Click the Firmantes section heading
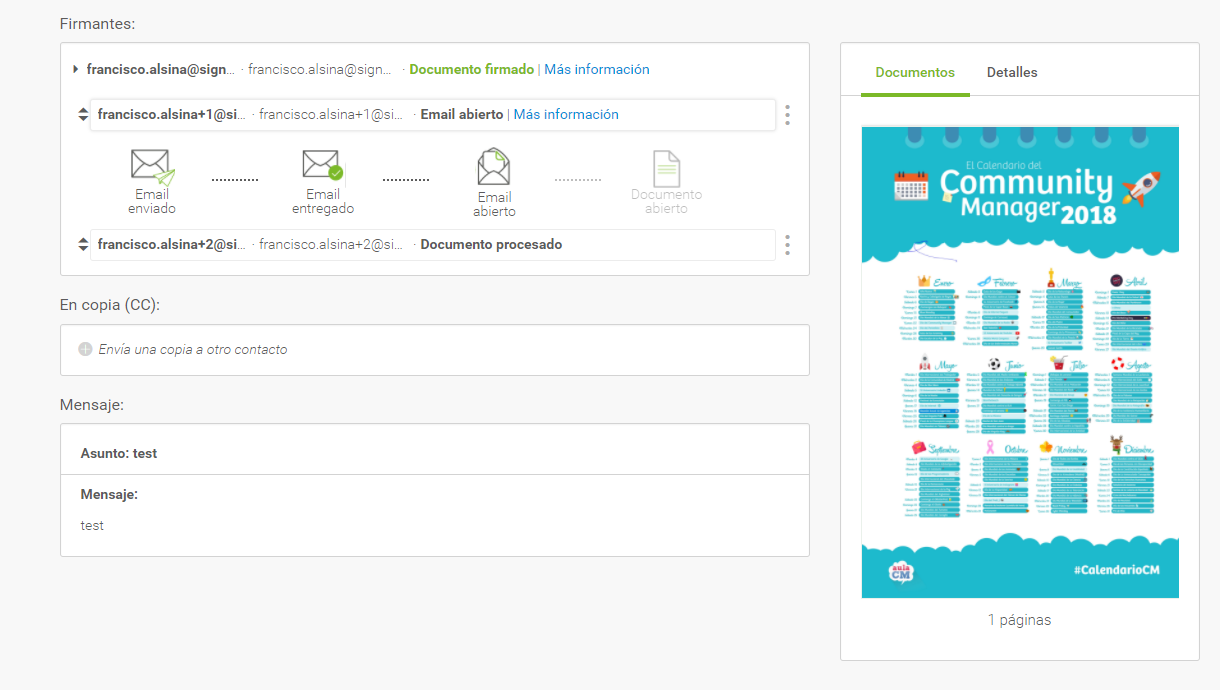The width and height of the screenshot is (1220, 690). point(98,23)
